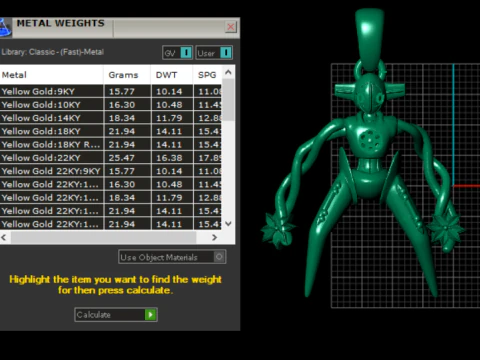Click the table scroll up arrow
This screenshot has height=360, width=480.
tap(228, 72)
